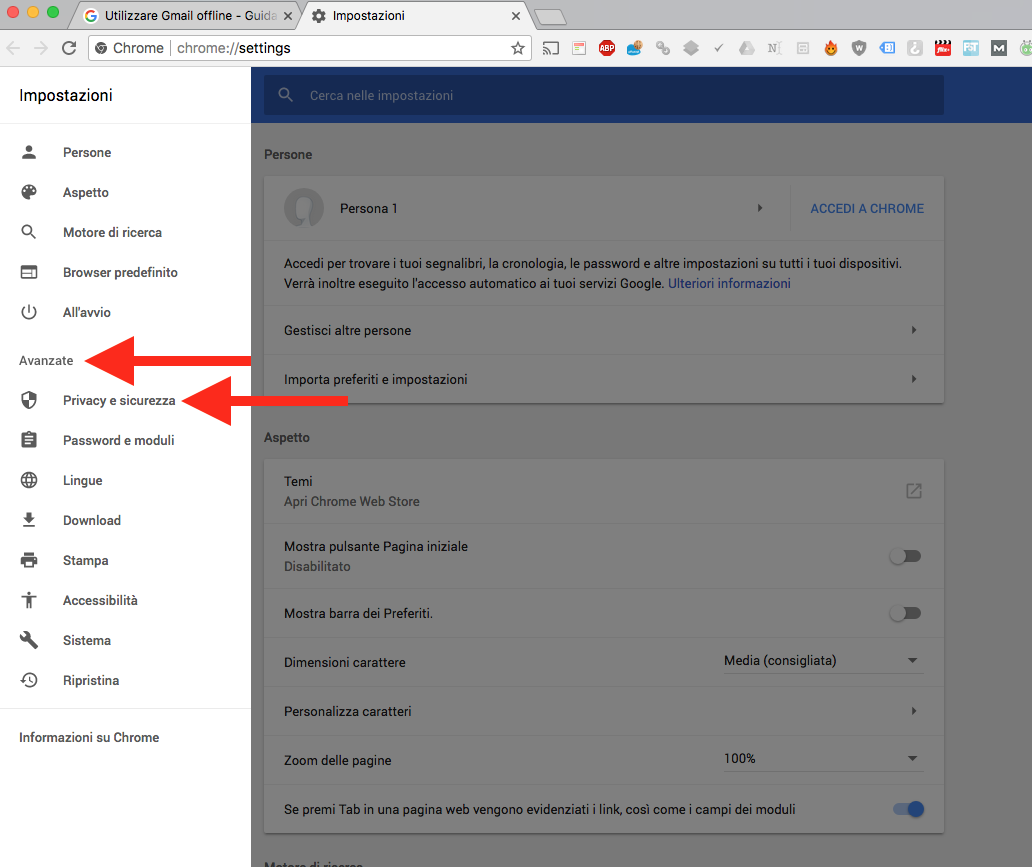Click Temi Apri Chrome Web Store row
The height and width of the screenshot is (867, 1032).
point(604,491)
